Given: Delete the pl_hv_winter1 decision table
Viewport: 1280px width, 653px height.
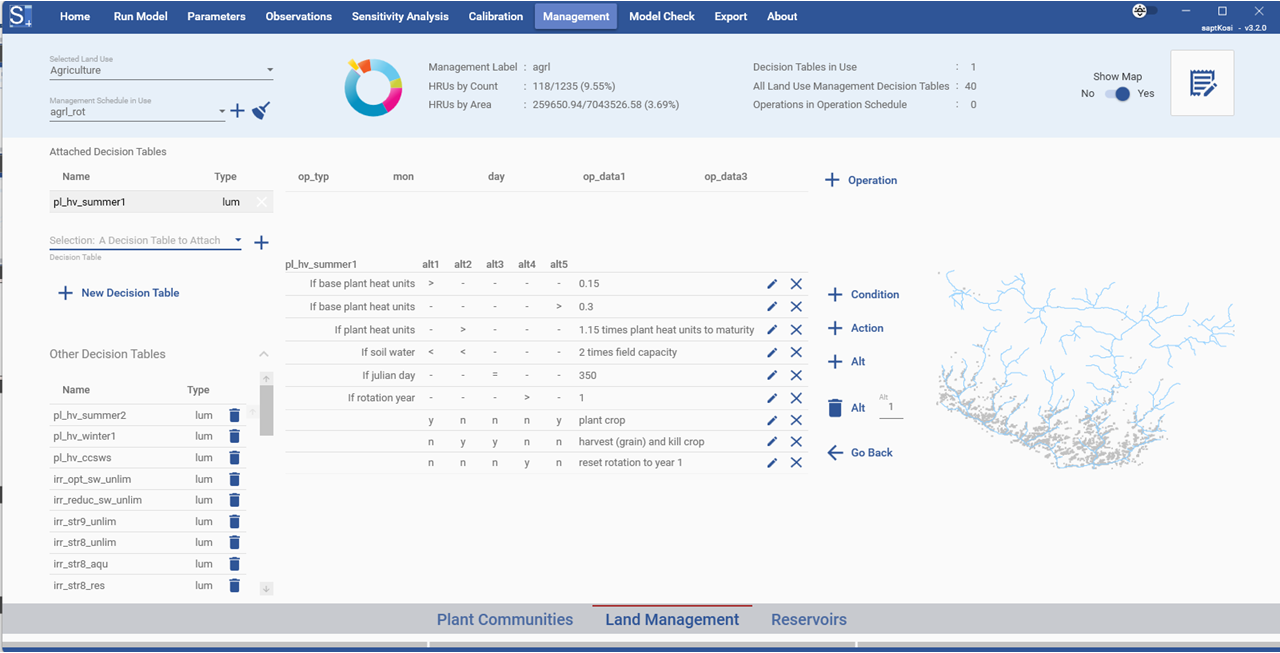Looking at the screenshot, I should (x=234, y=436).
